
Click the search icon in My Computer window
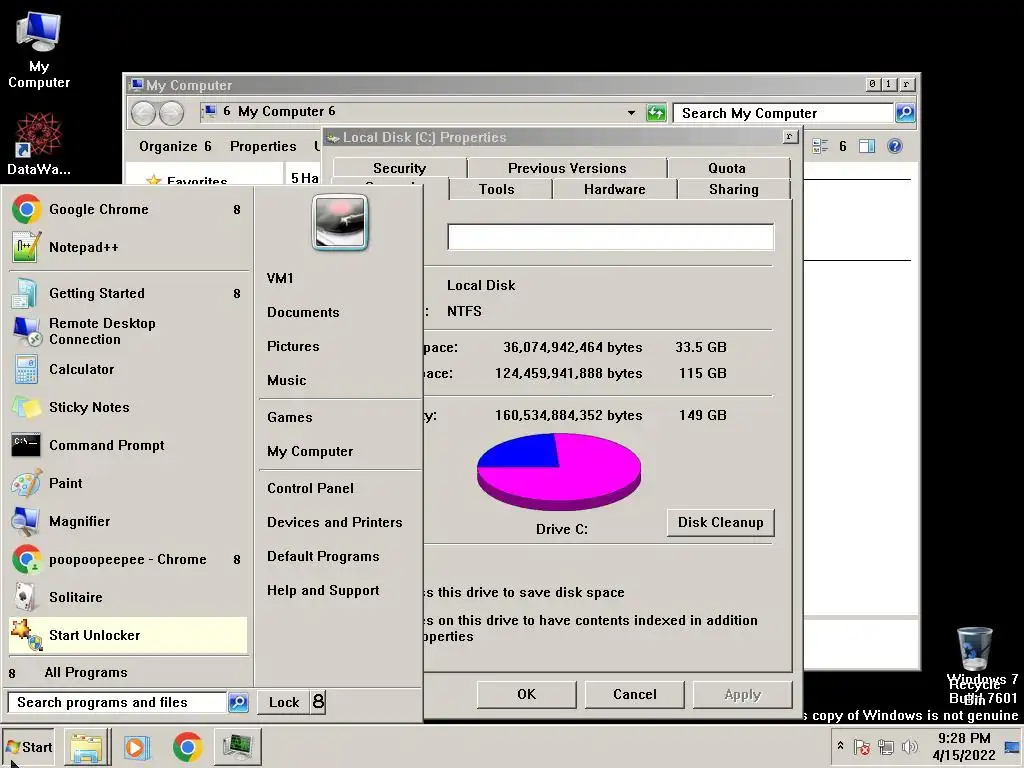[905, 113]
